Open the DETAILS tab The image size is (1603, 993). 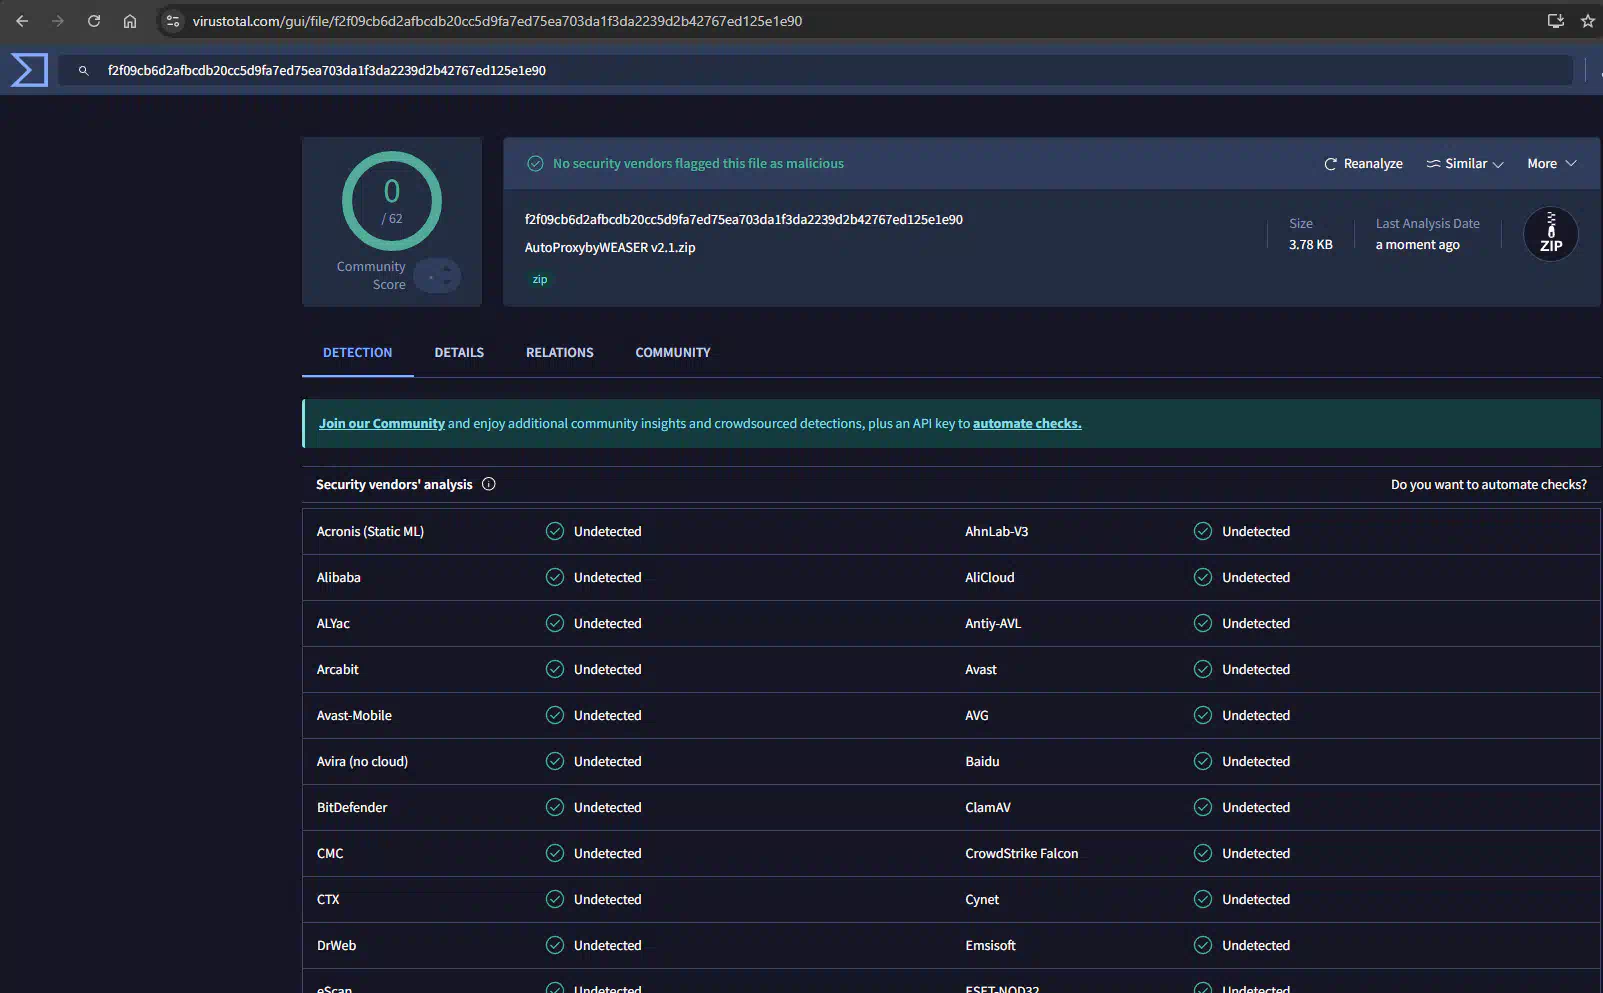(459, 353)
